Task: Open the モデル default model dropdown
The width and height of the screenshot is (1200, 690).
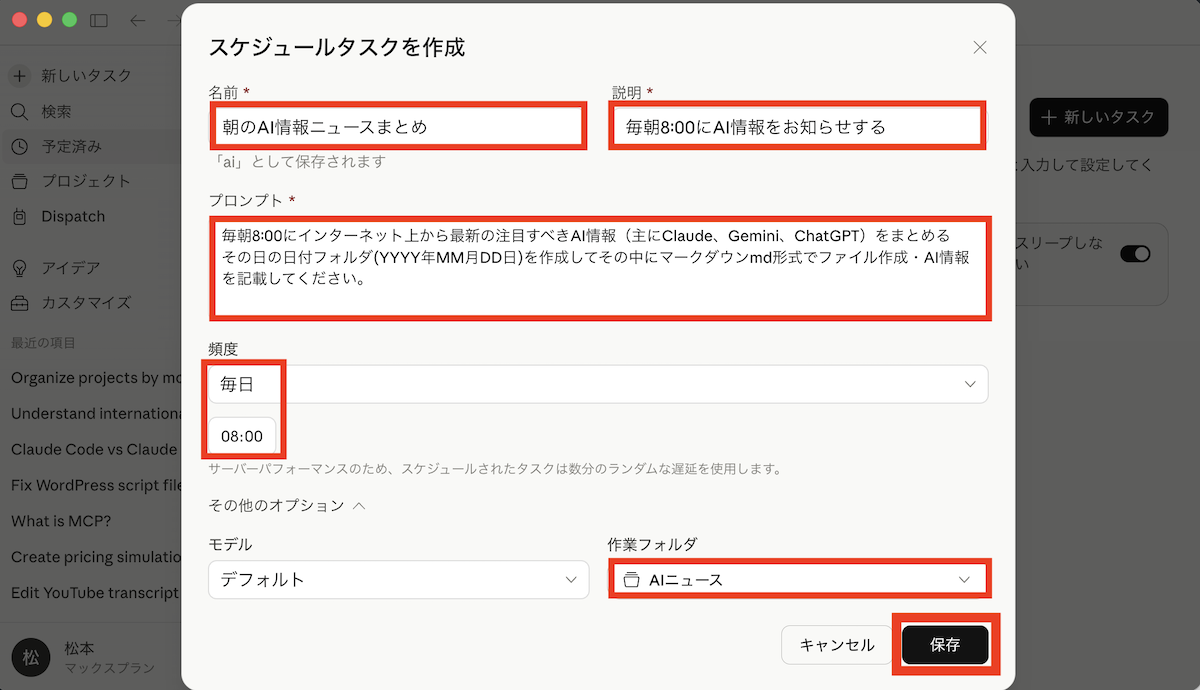Action: 398,579
